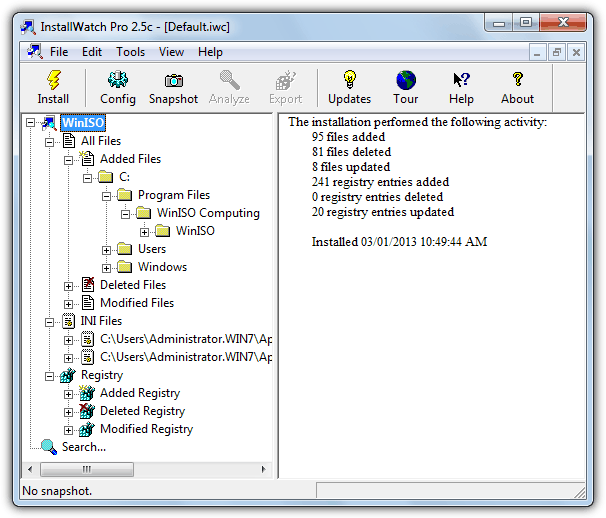
Task: Select the first C:\Users\Administrator INI entry
Action: (186, 339)
